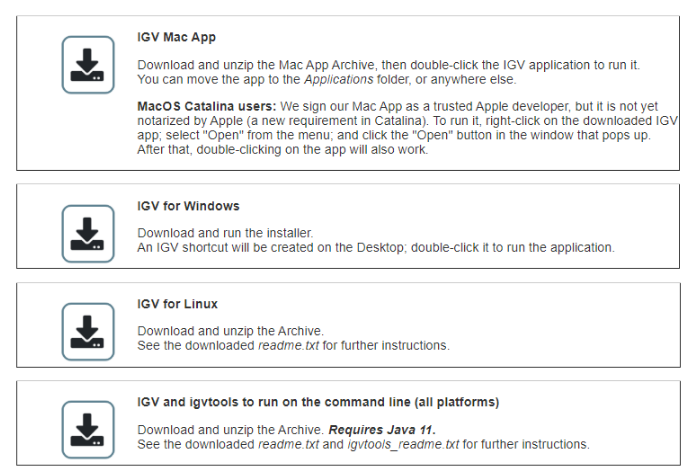Download IGV for Linux via its icon
This screenshot has height=474, width=693.
(x=88, y=331)
